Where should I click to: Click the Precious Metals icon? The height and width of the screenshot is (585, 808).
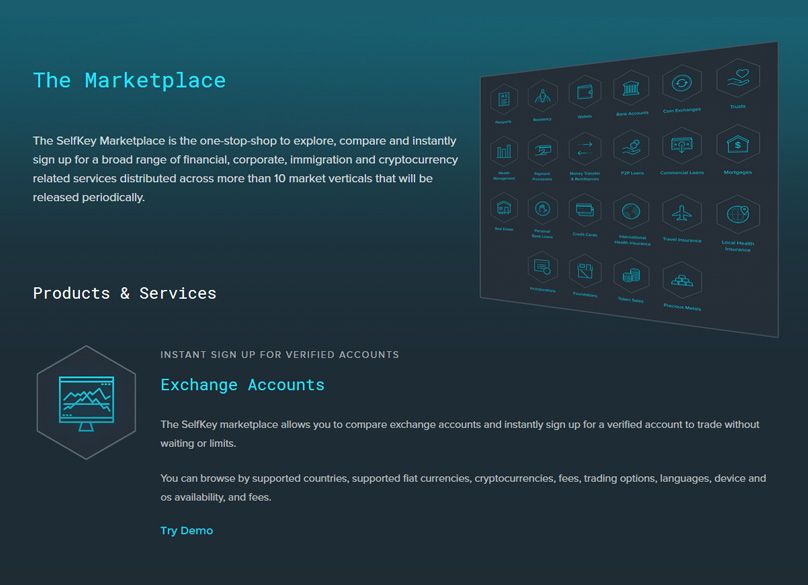tap(682, 282)
